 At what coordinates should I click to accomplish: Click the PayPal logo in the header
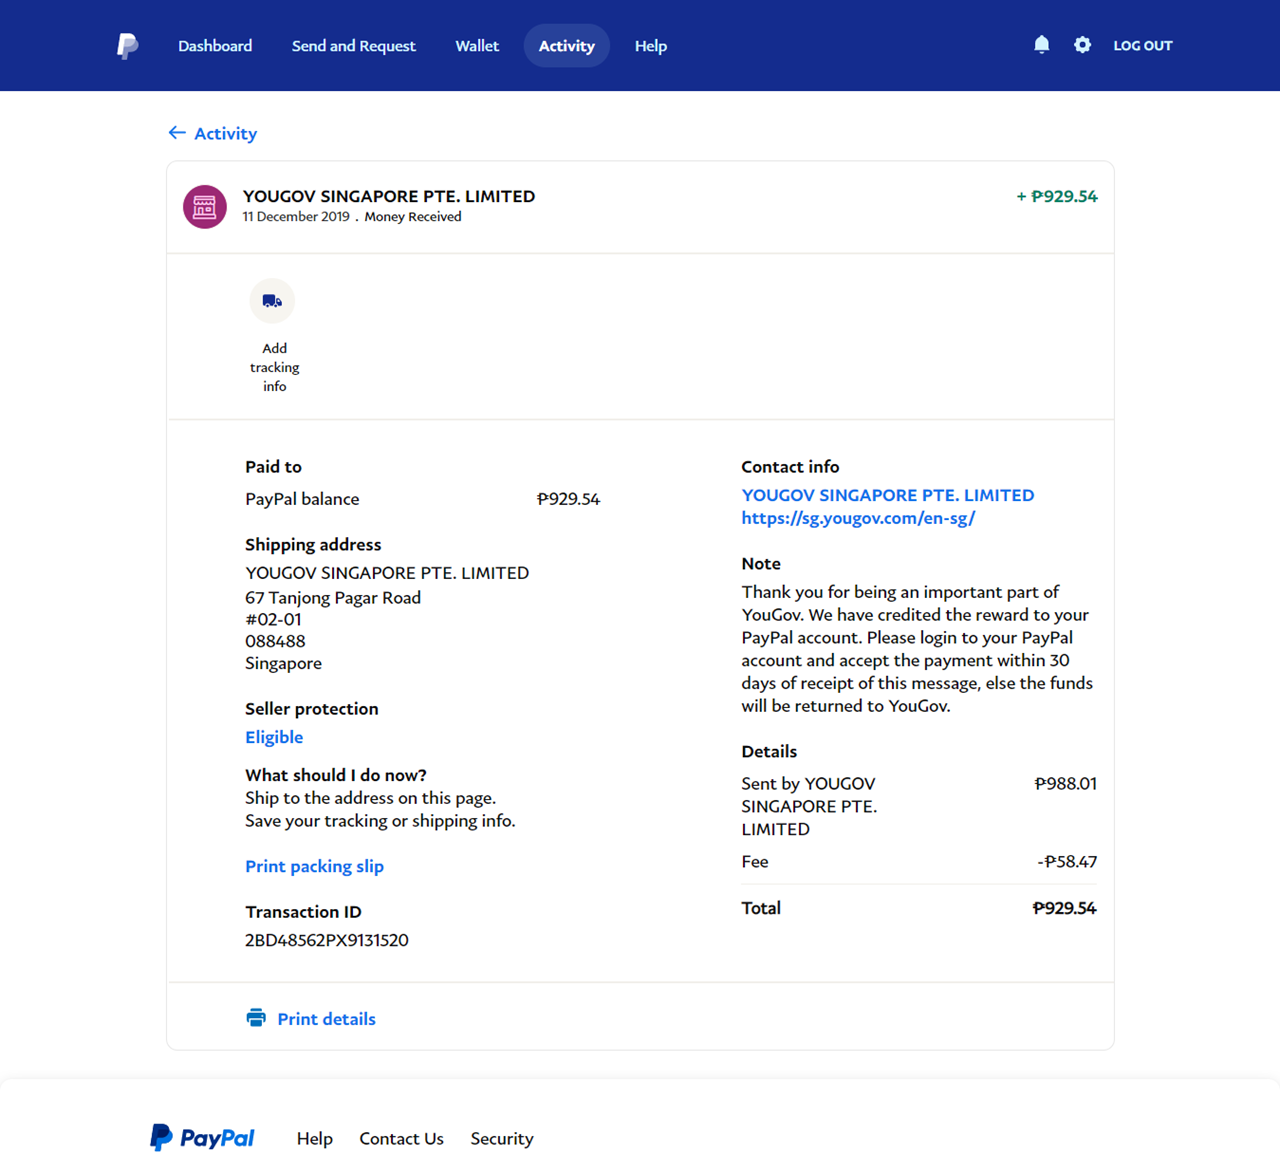tap(127, 46)
